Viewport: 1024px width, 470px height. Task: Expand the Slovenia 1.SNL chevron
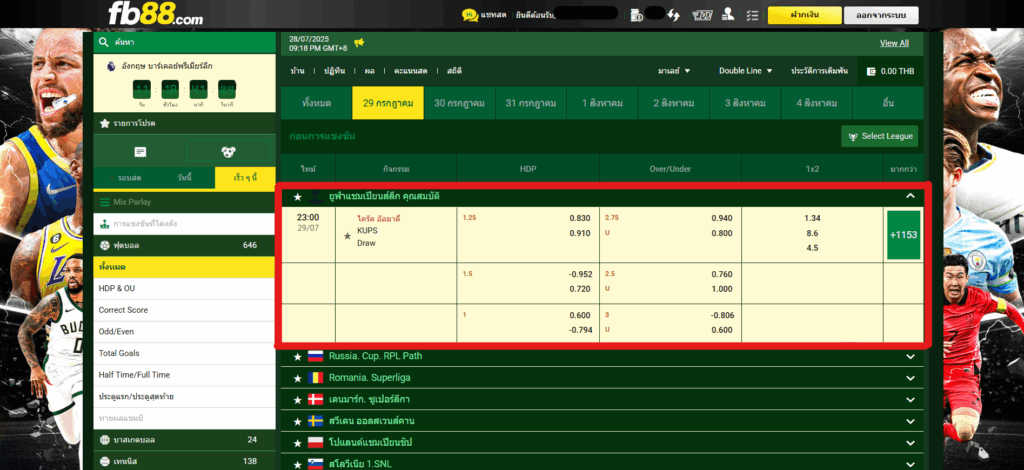coord(910,464)
